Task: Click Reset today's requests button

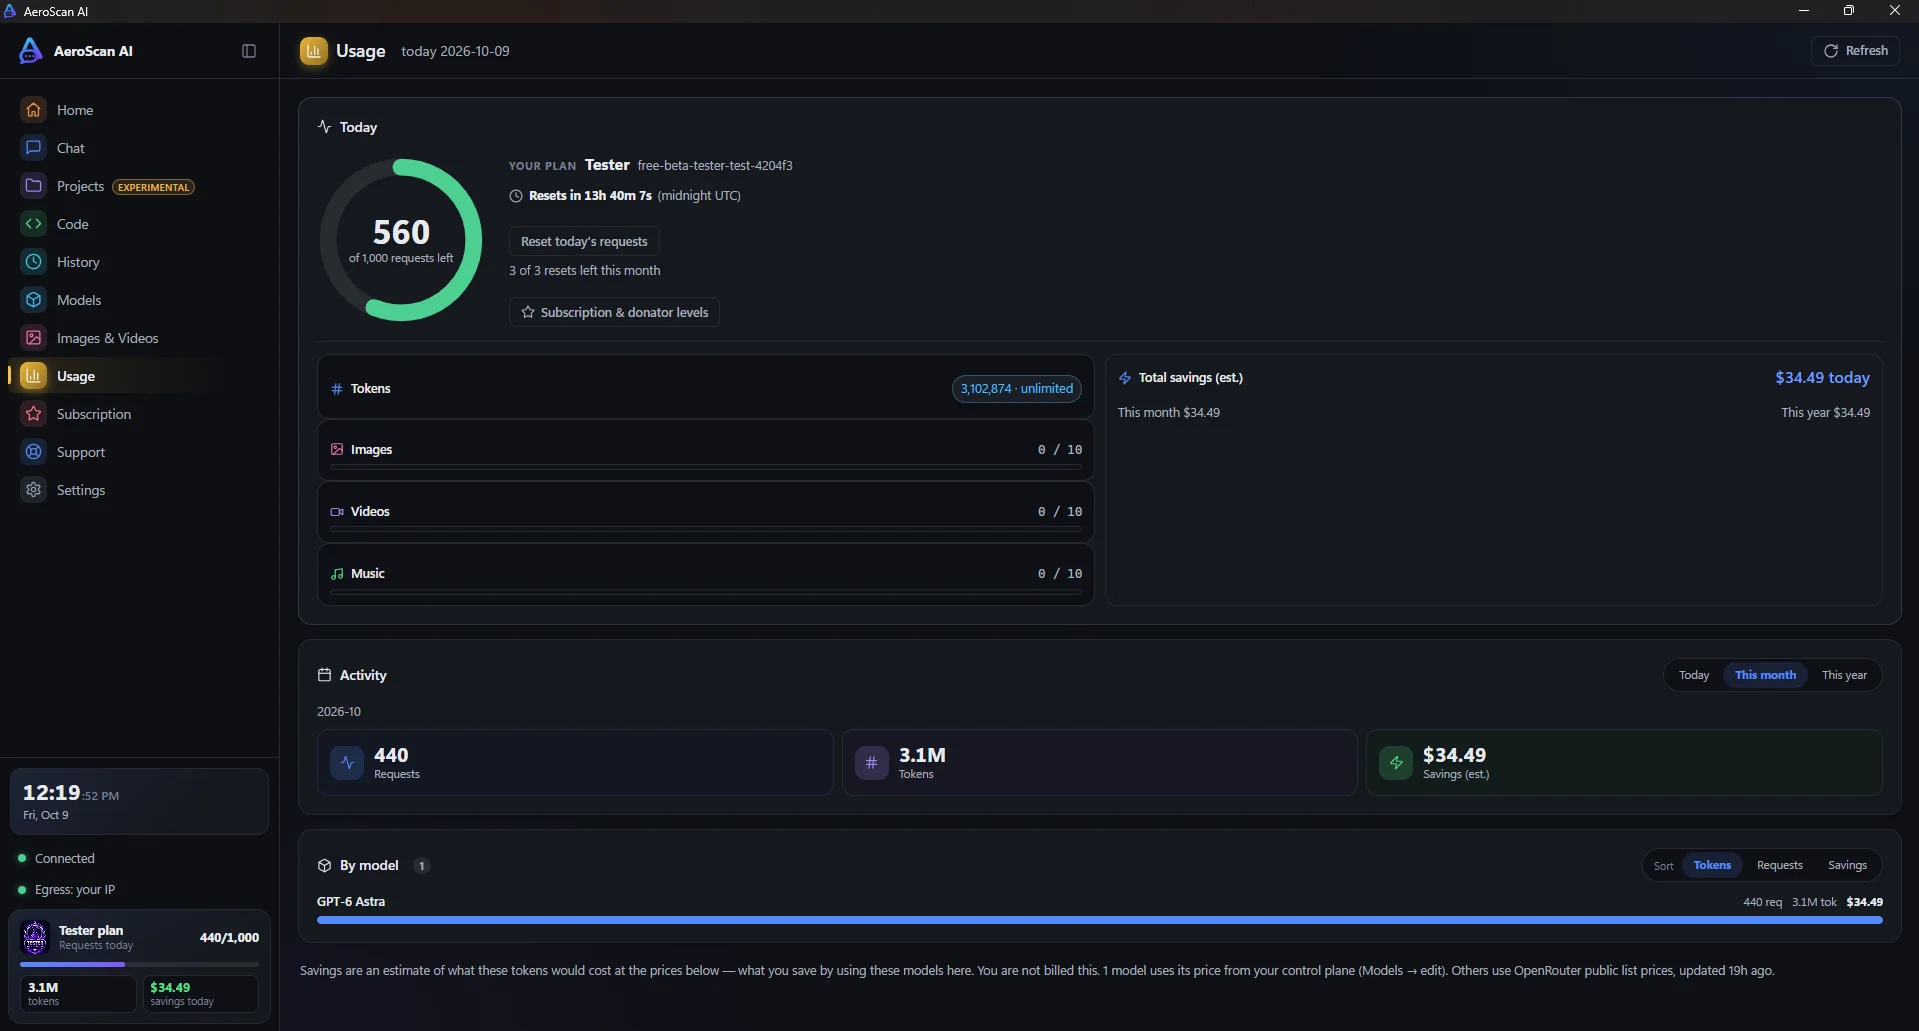Action: [584, 241]
